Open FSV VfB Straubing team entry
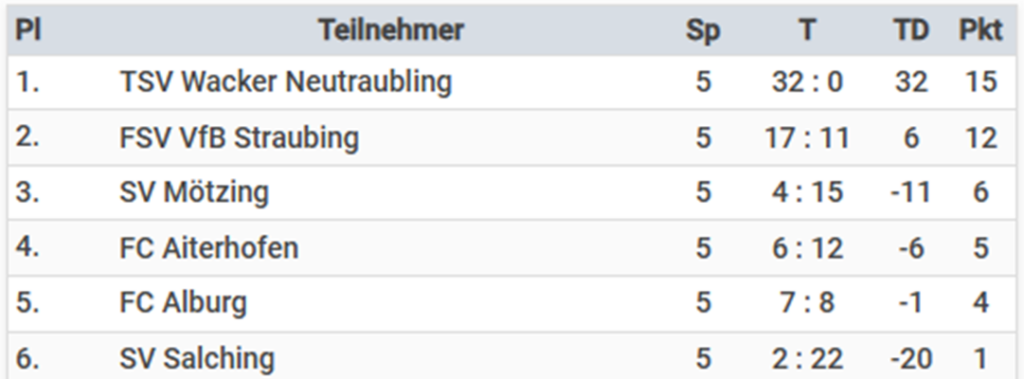This screenshot has width=1024, height=379. coord(239,139)
